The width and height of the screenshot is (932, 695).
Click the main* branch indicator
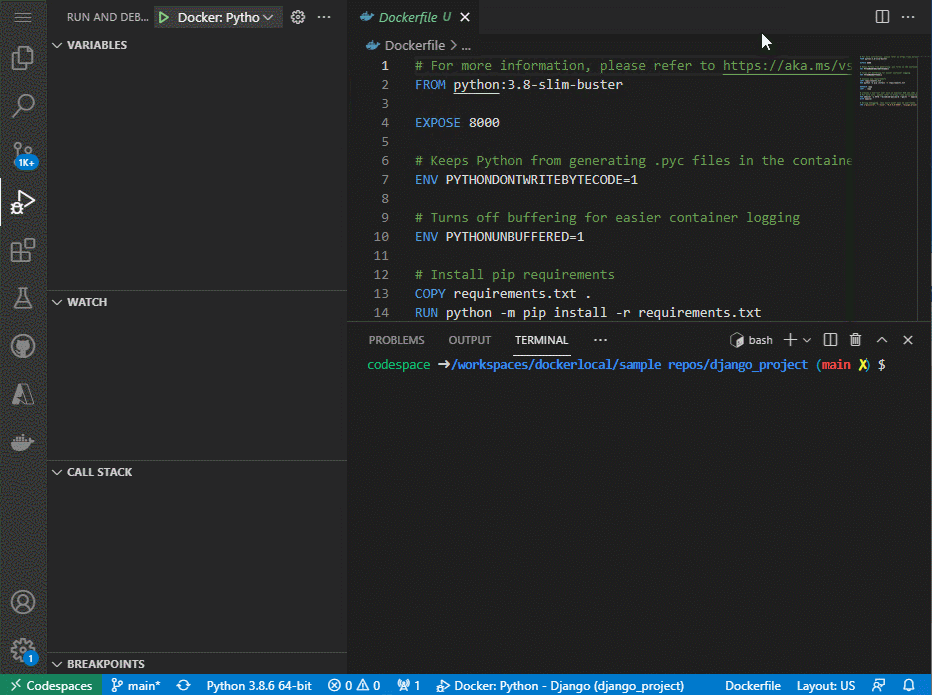coord(136,685)
